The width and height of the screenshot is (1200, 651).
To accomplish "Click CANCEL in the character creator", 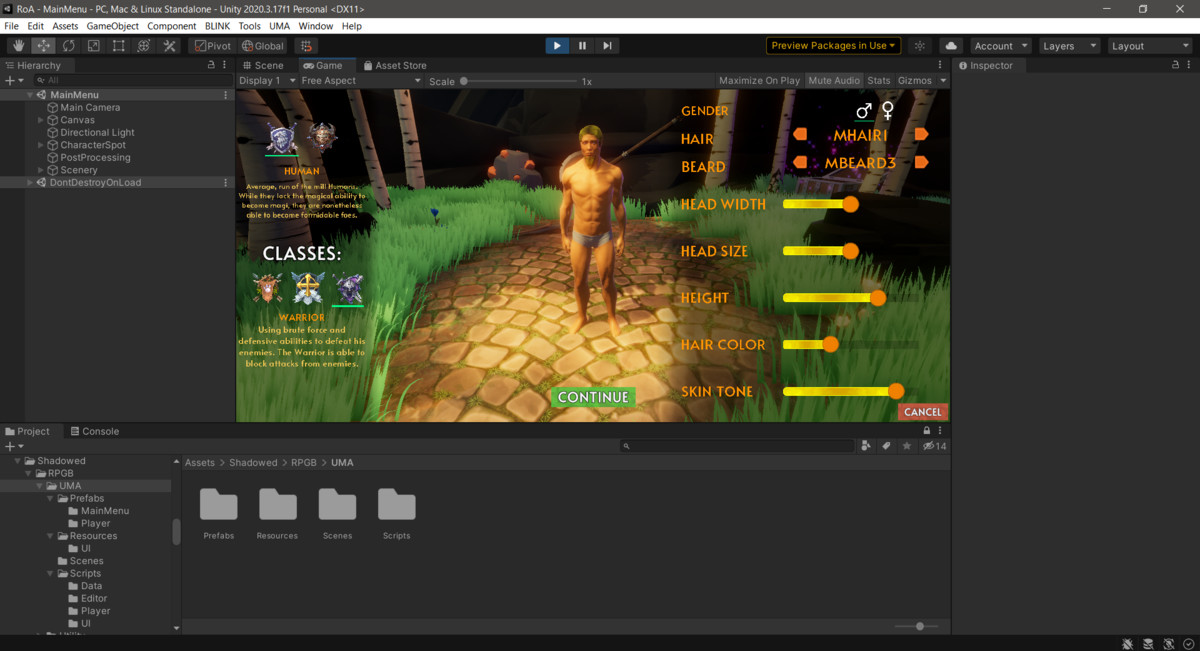I will 922,411.
